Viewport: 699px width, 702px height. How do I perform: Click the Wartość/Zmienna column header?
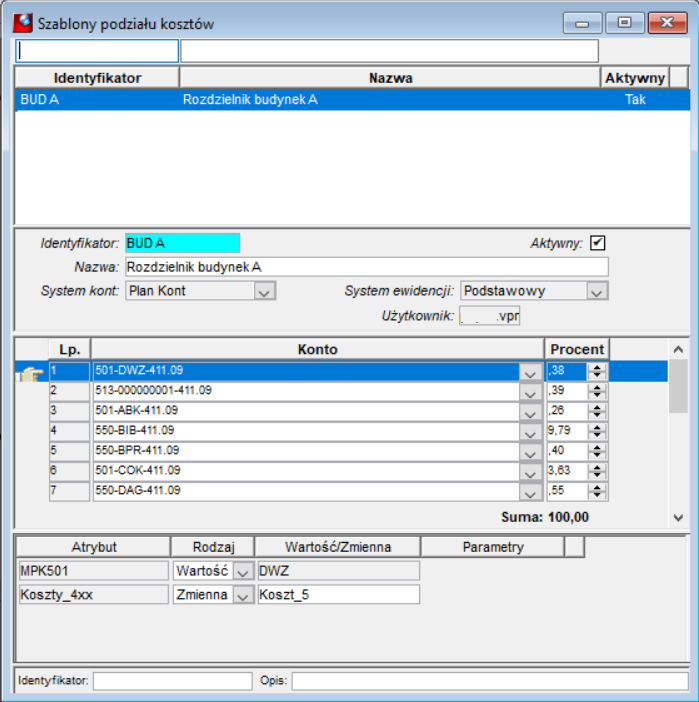[338, 547]
